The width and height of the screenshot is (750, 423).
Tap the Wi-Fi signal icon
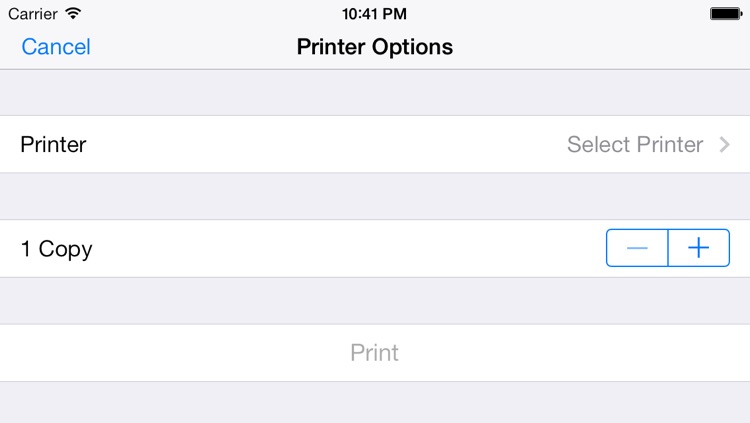[x=73, y=13]
